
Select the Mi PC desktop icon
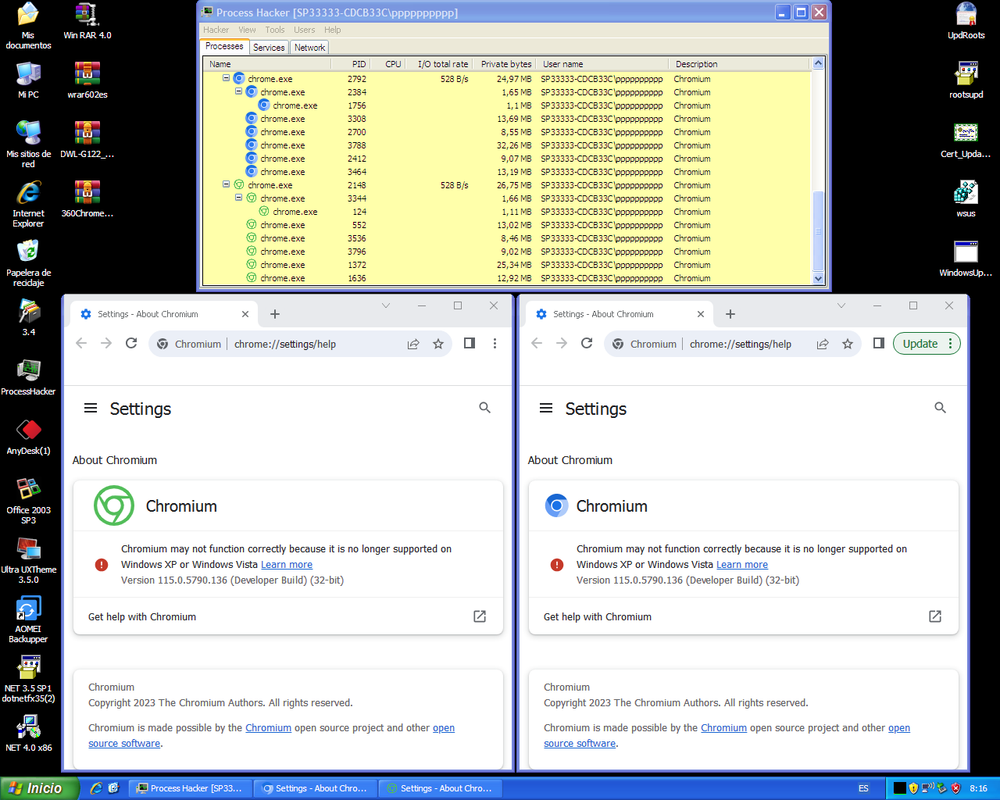[28, 80]
